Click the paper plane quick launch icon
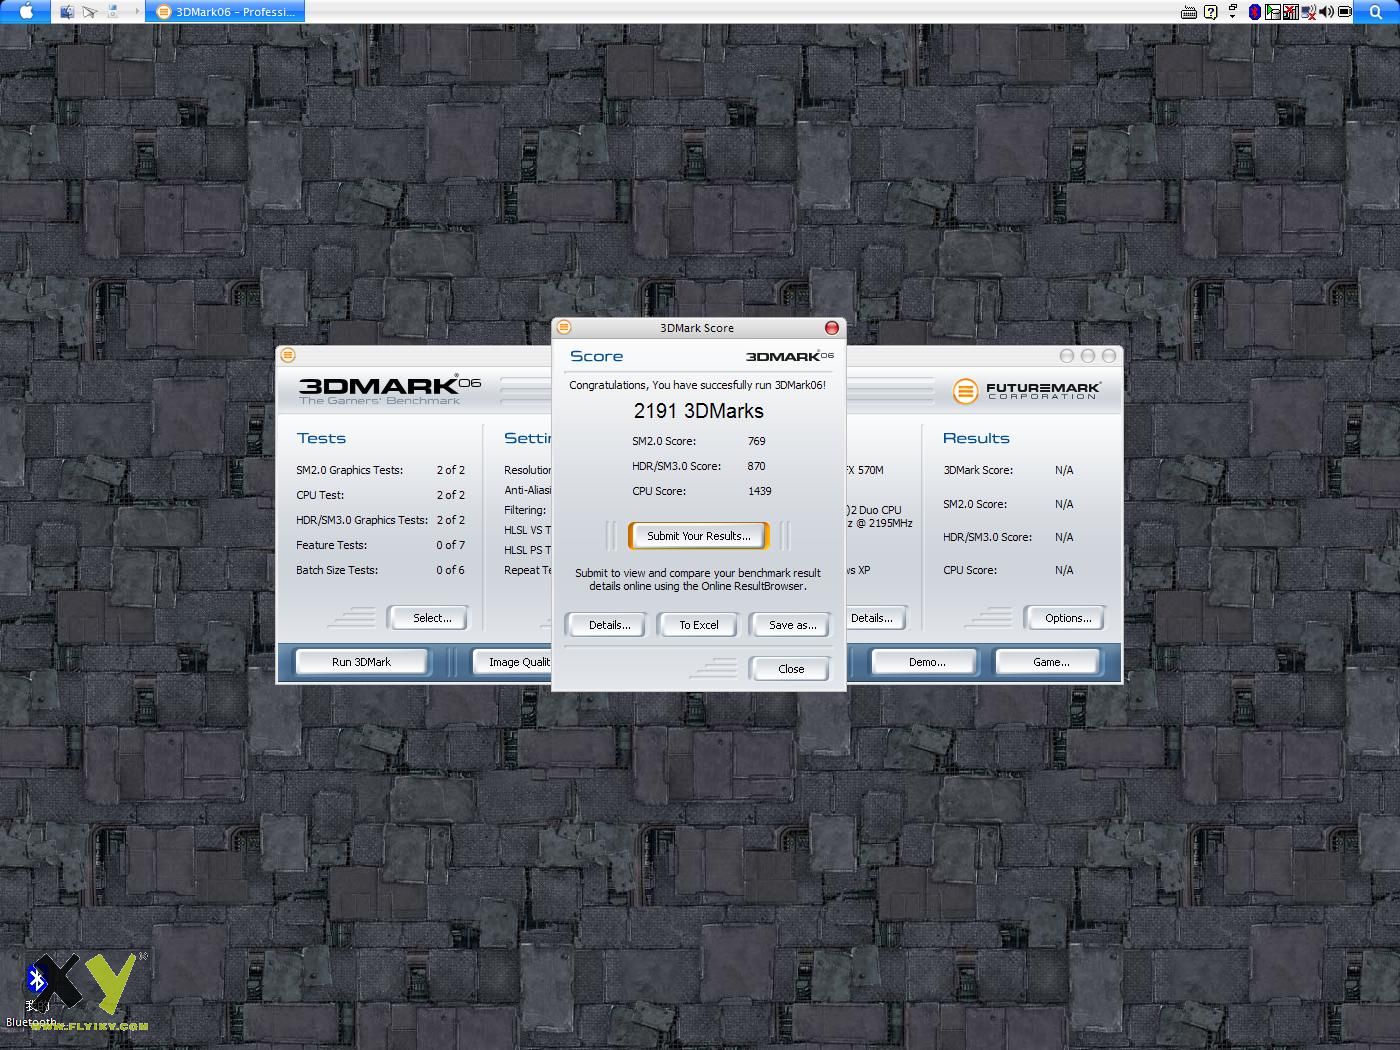 [90, 12]
